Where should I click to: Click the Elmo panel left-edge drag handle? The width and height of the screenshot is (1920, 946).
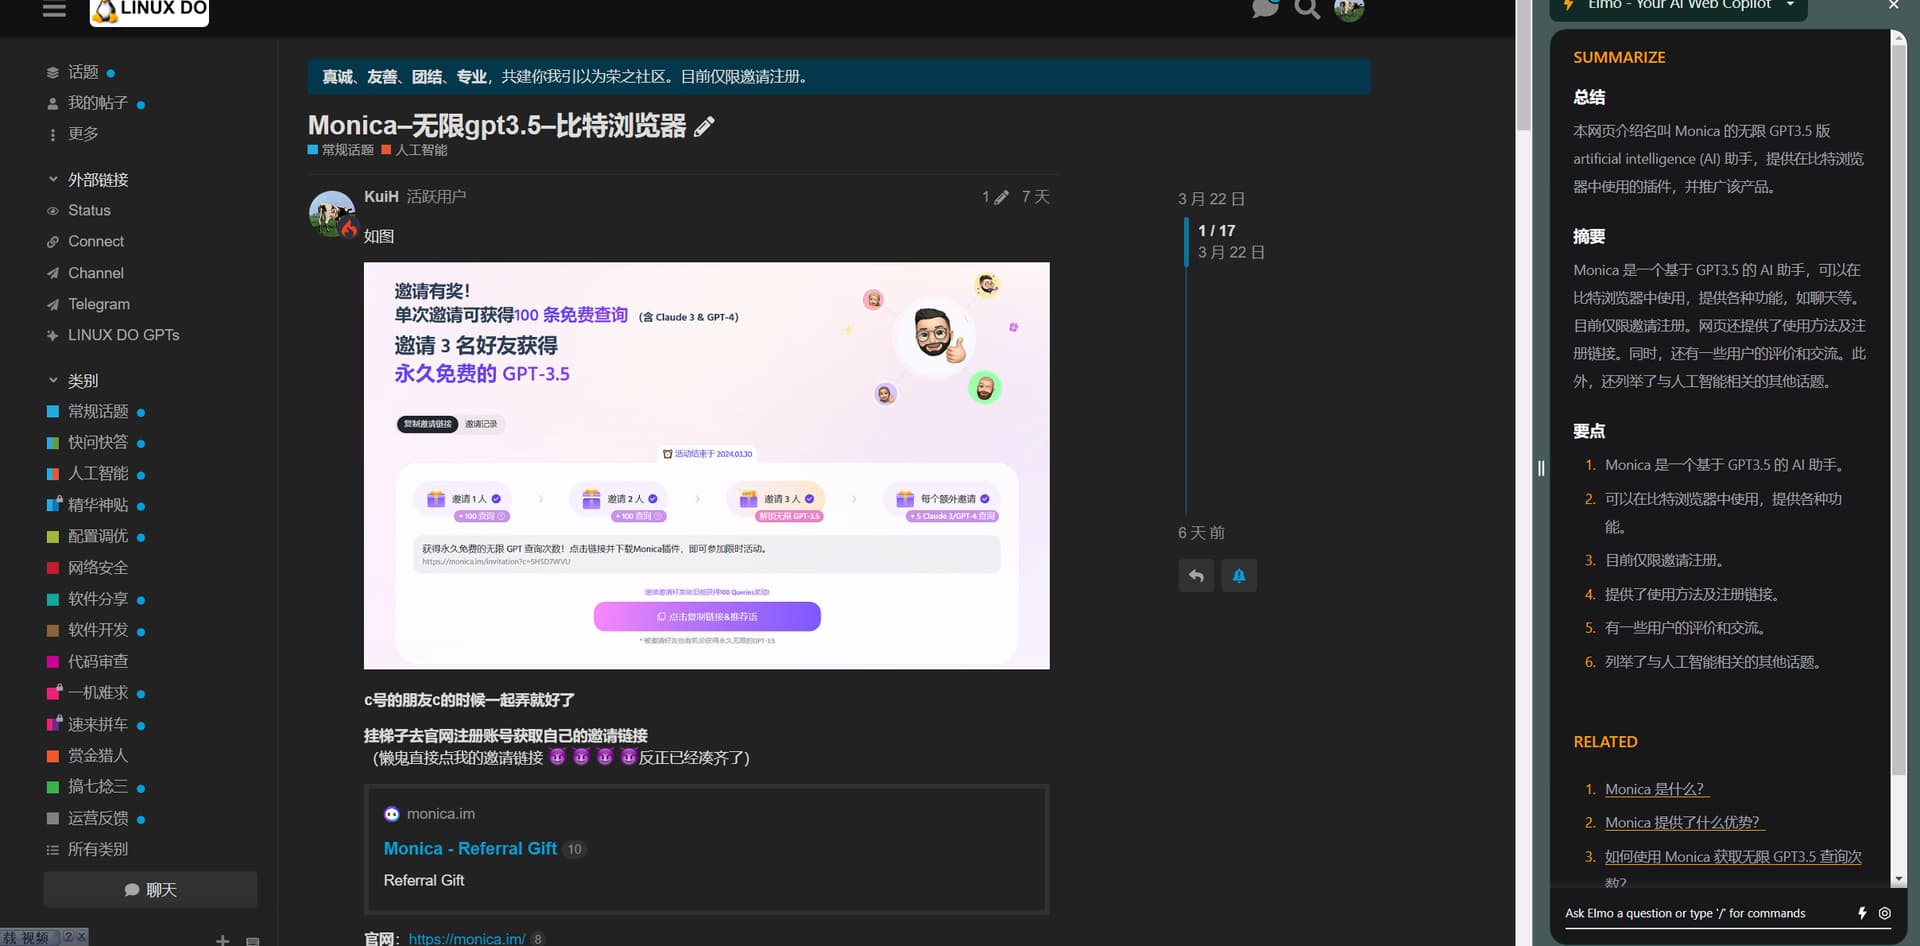pyautogui.click(x=1541, y=468)
